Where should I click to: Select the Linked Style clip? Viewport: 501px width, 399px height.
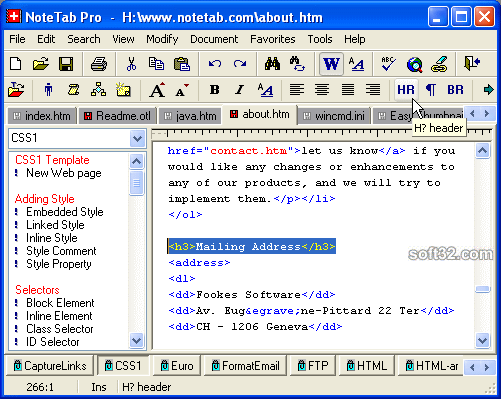click(55, 225)
